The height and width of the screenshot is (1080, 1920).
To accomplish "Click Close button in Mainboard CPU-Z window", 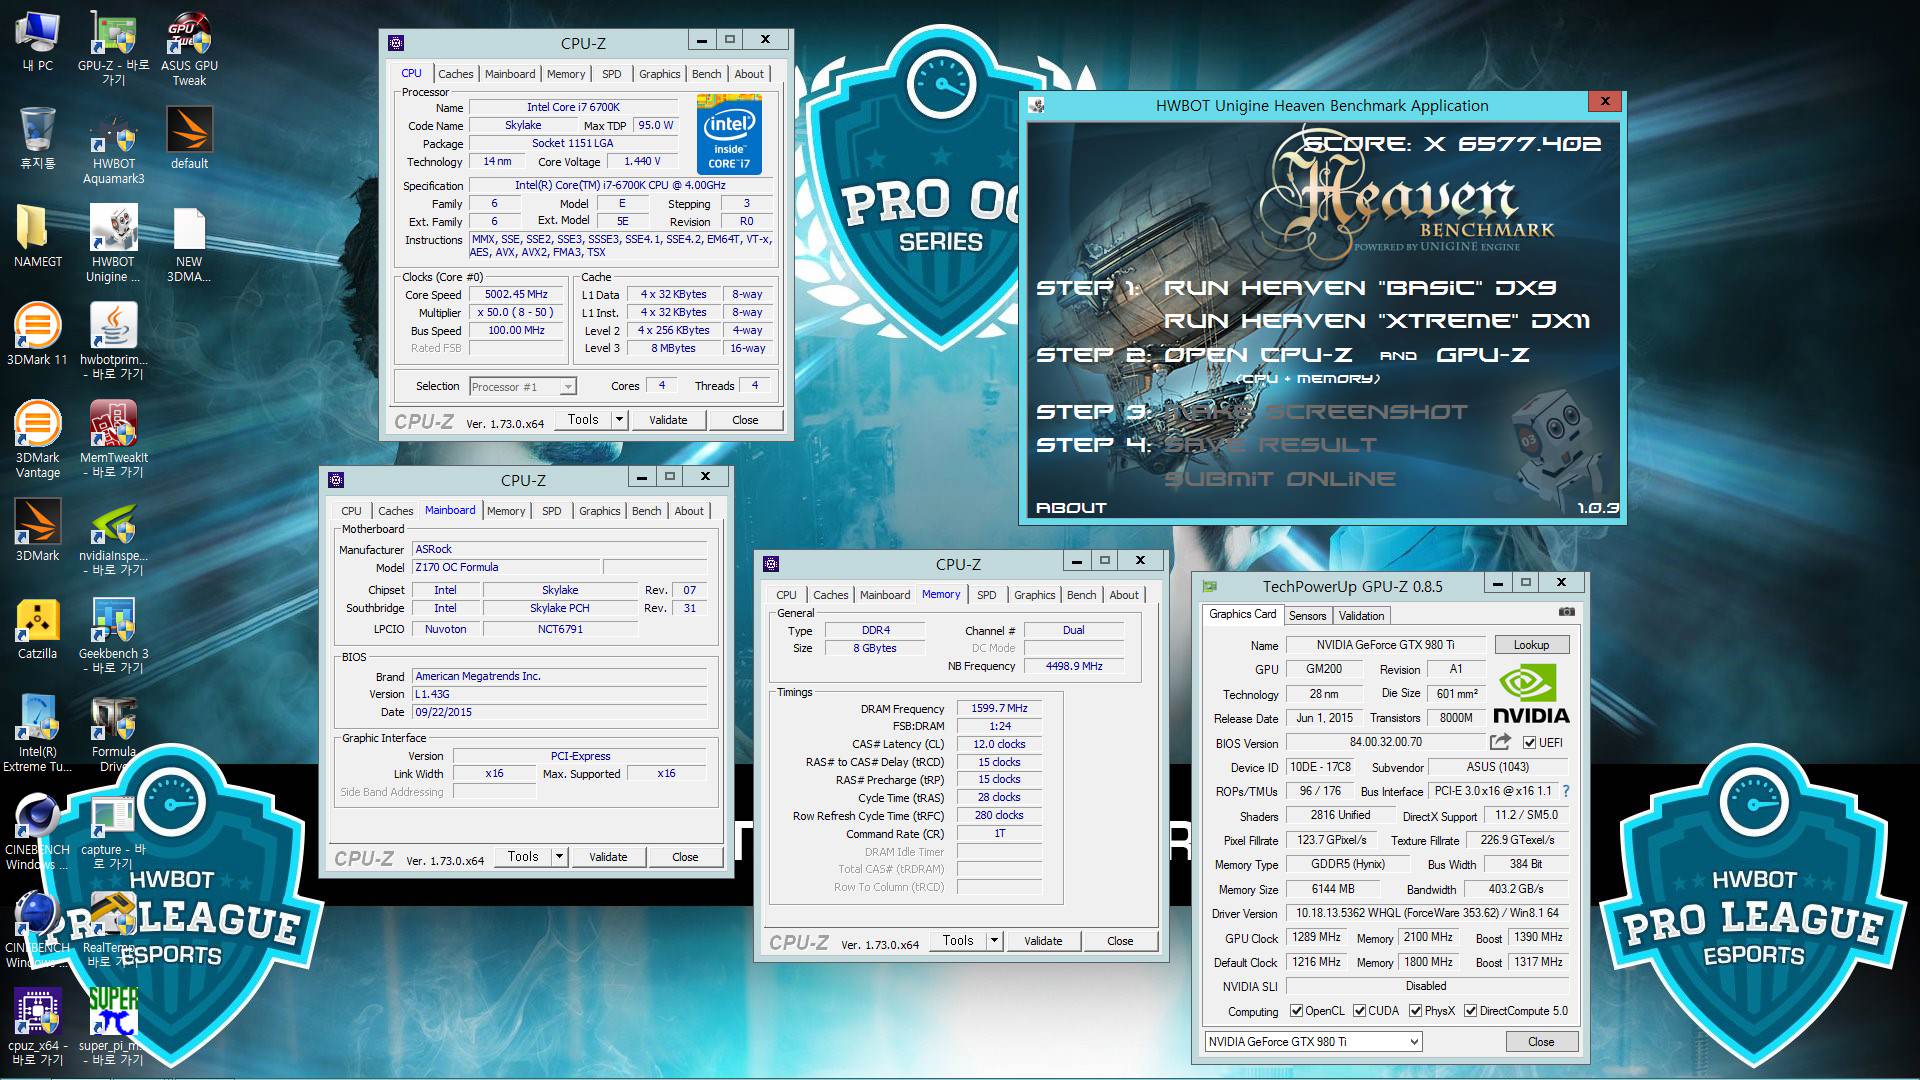I will click(685, 857).
